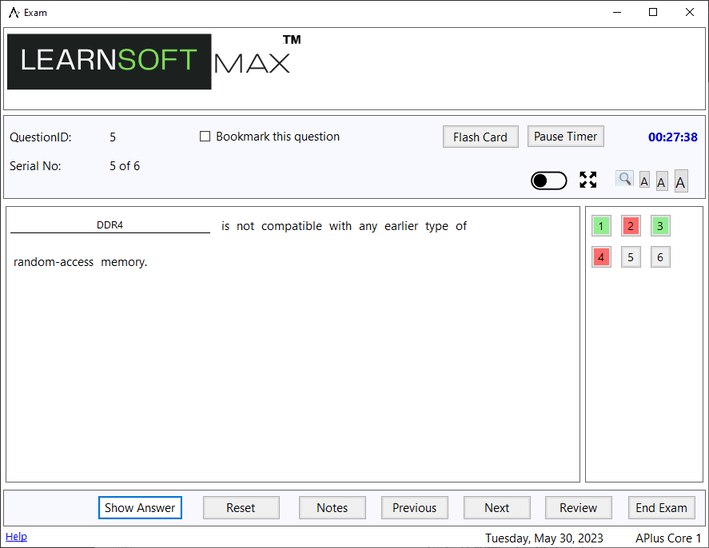Click the 00:27:38 timer display

tap(672, 137)
